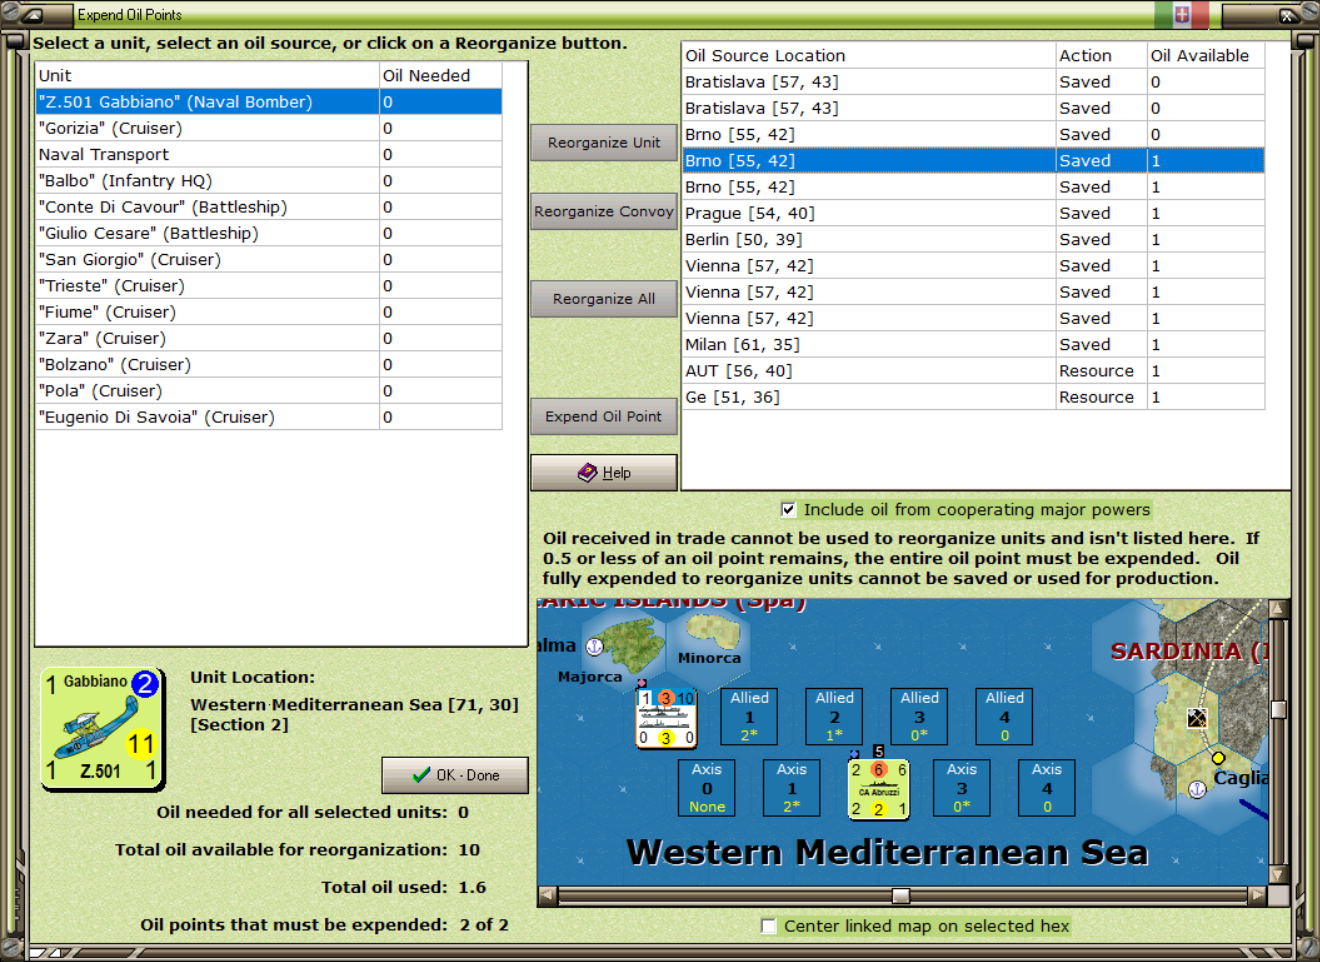1320x962 pixels.
Task: Enable Center linked map on selected hex
Action: (x=768, y=926)
